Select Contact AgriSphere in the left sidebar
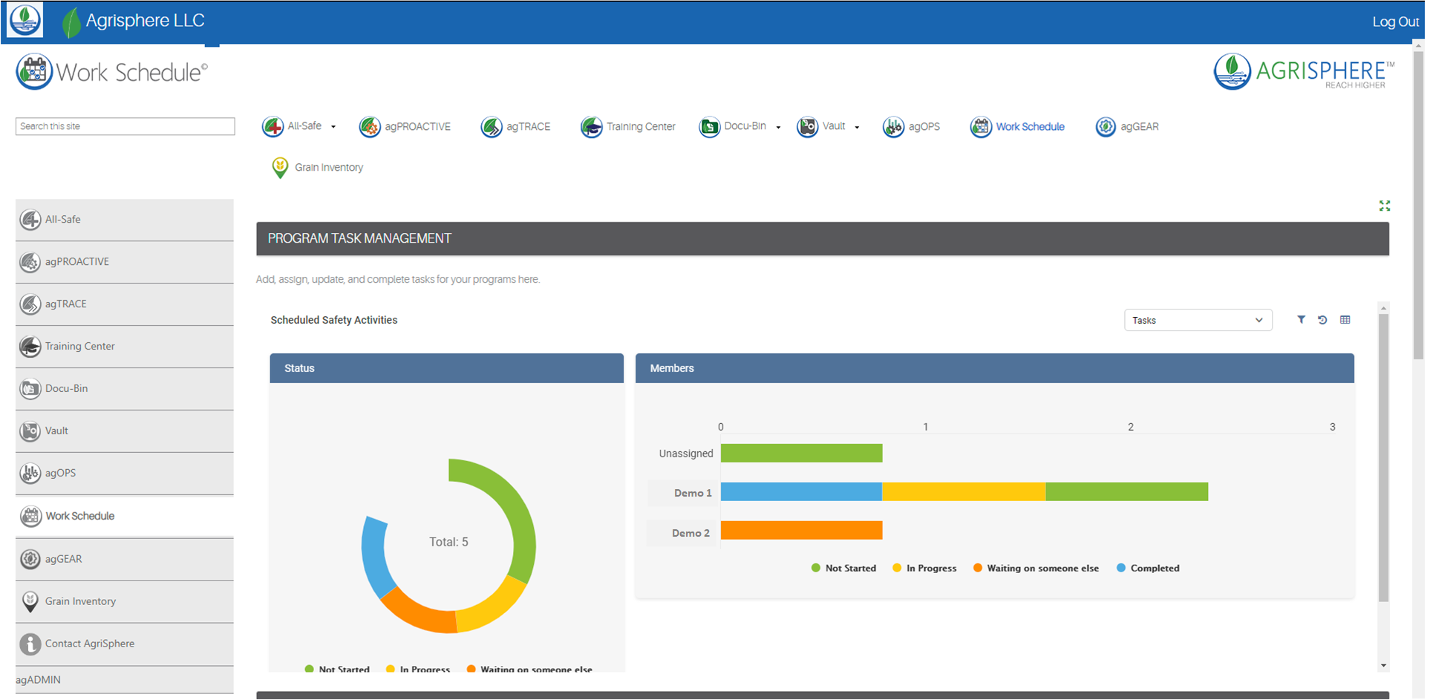This screenshot has width=1433, height=700. click(125, 644)
